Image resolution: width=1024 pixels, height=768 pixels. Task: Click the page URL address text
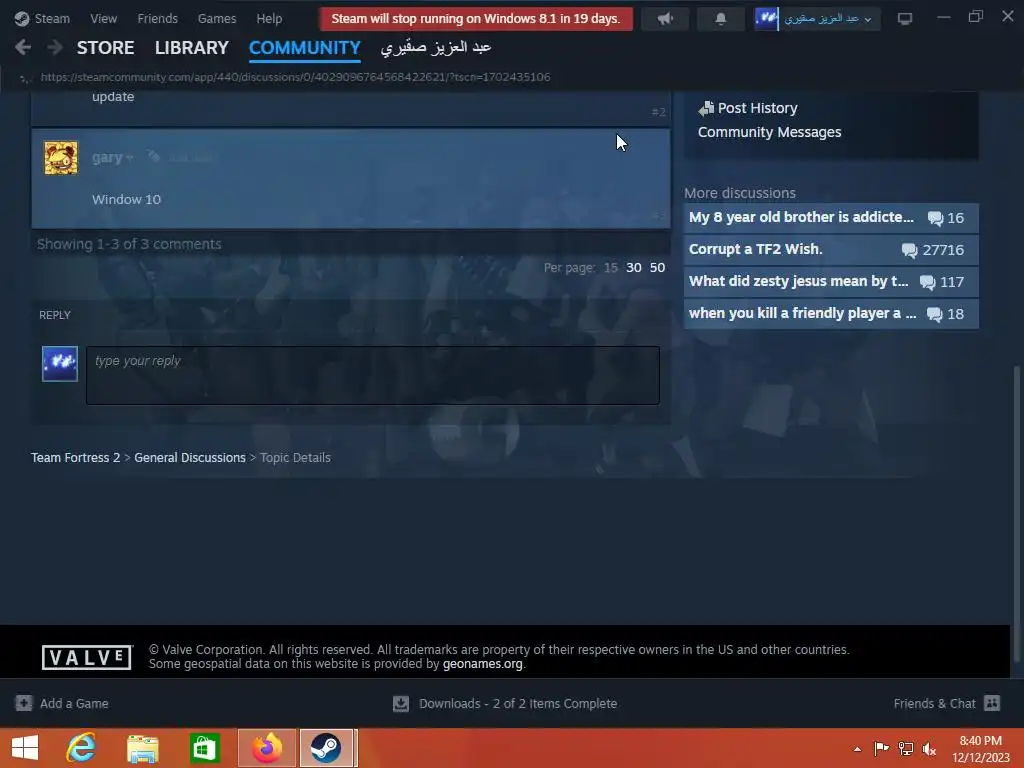295,77
